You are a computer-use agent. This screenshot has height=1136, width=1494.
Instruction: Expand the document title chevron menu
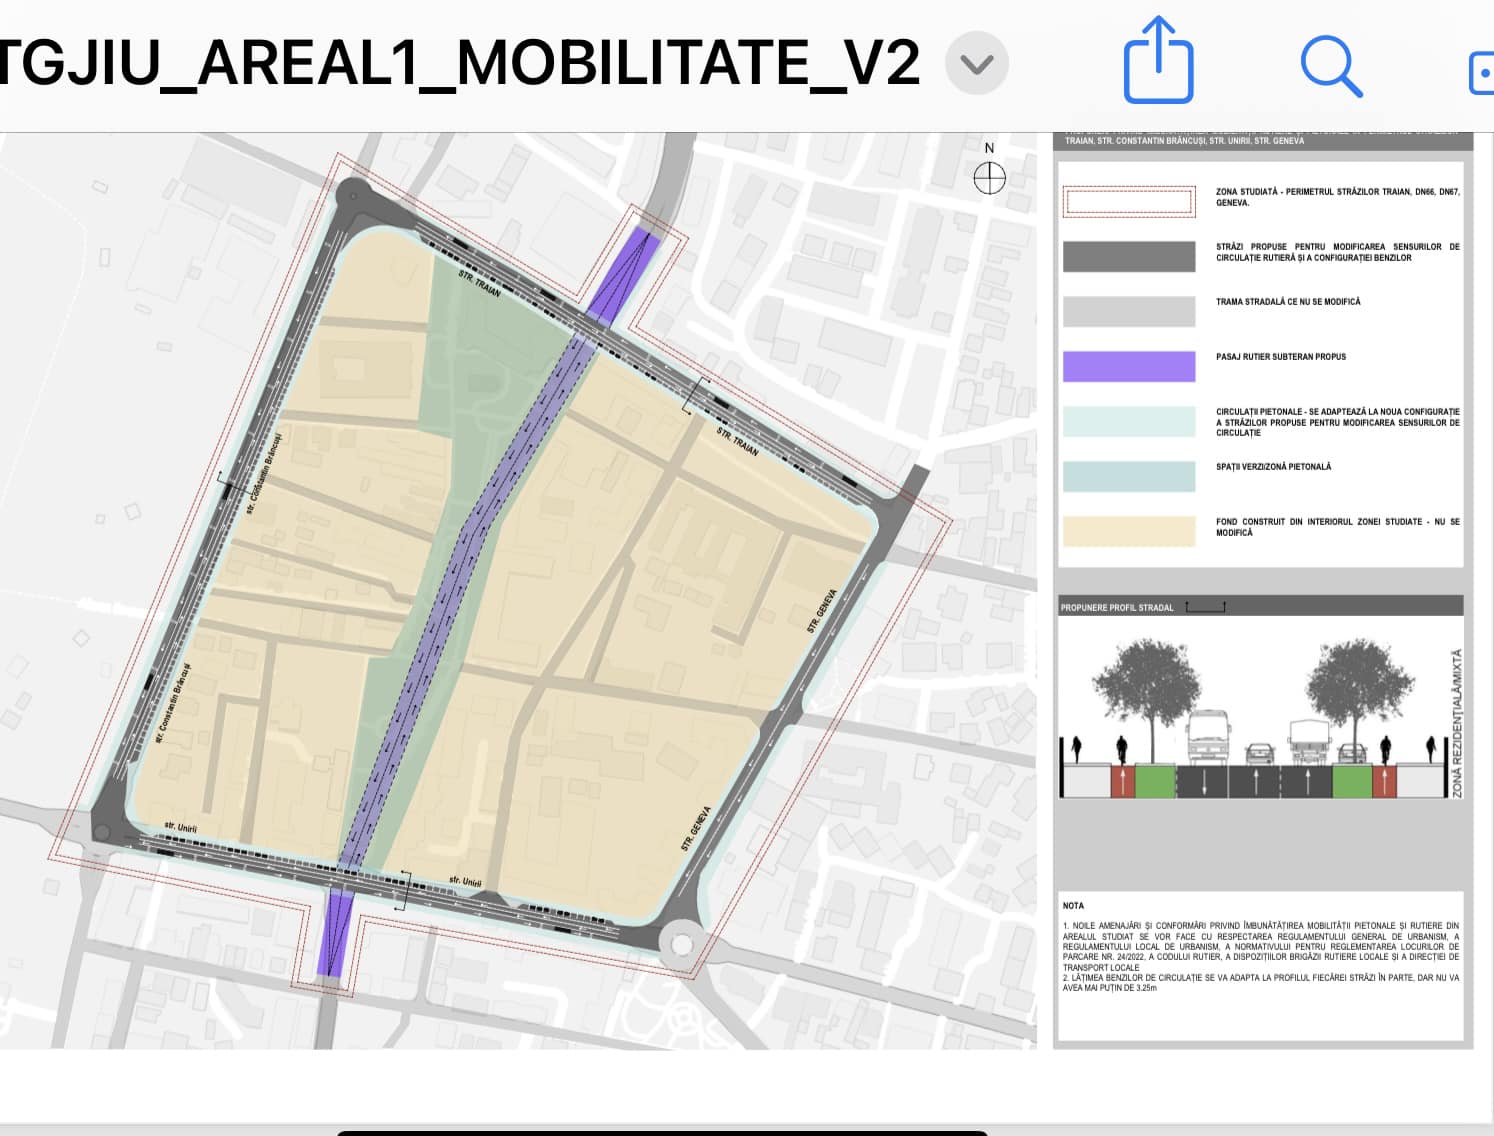976,64
